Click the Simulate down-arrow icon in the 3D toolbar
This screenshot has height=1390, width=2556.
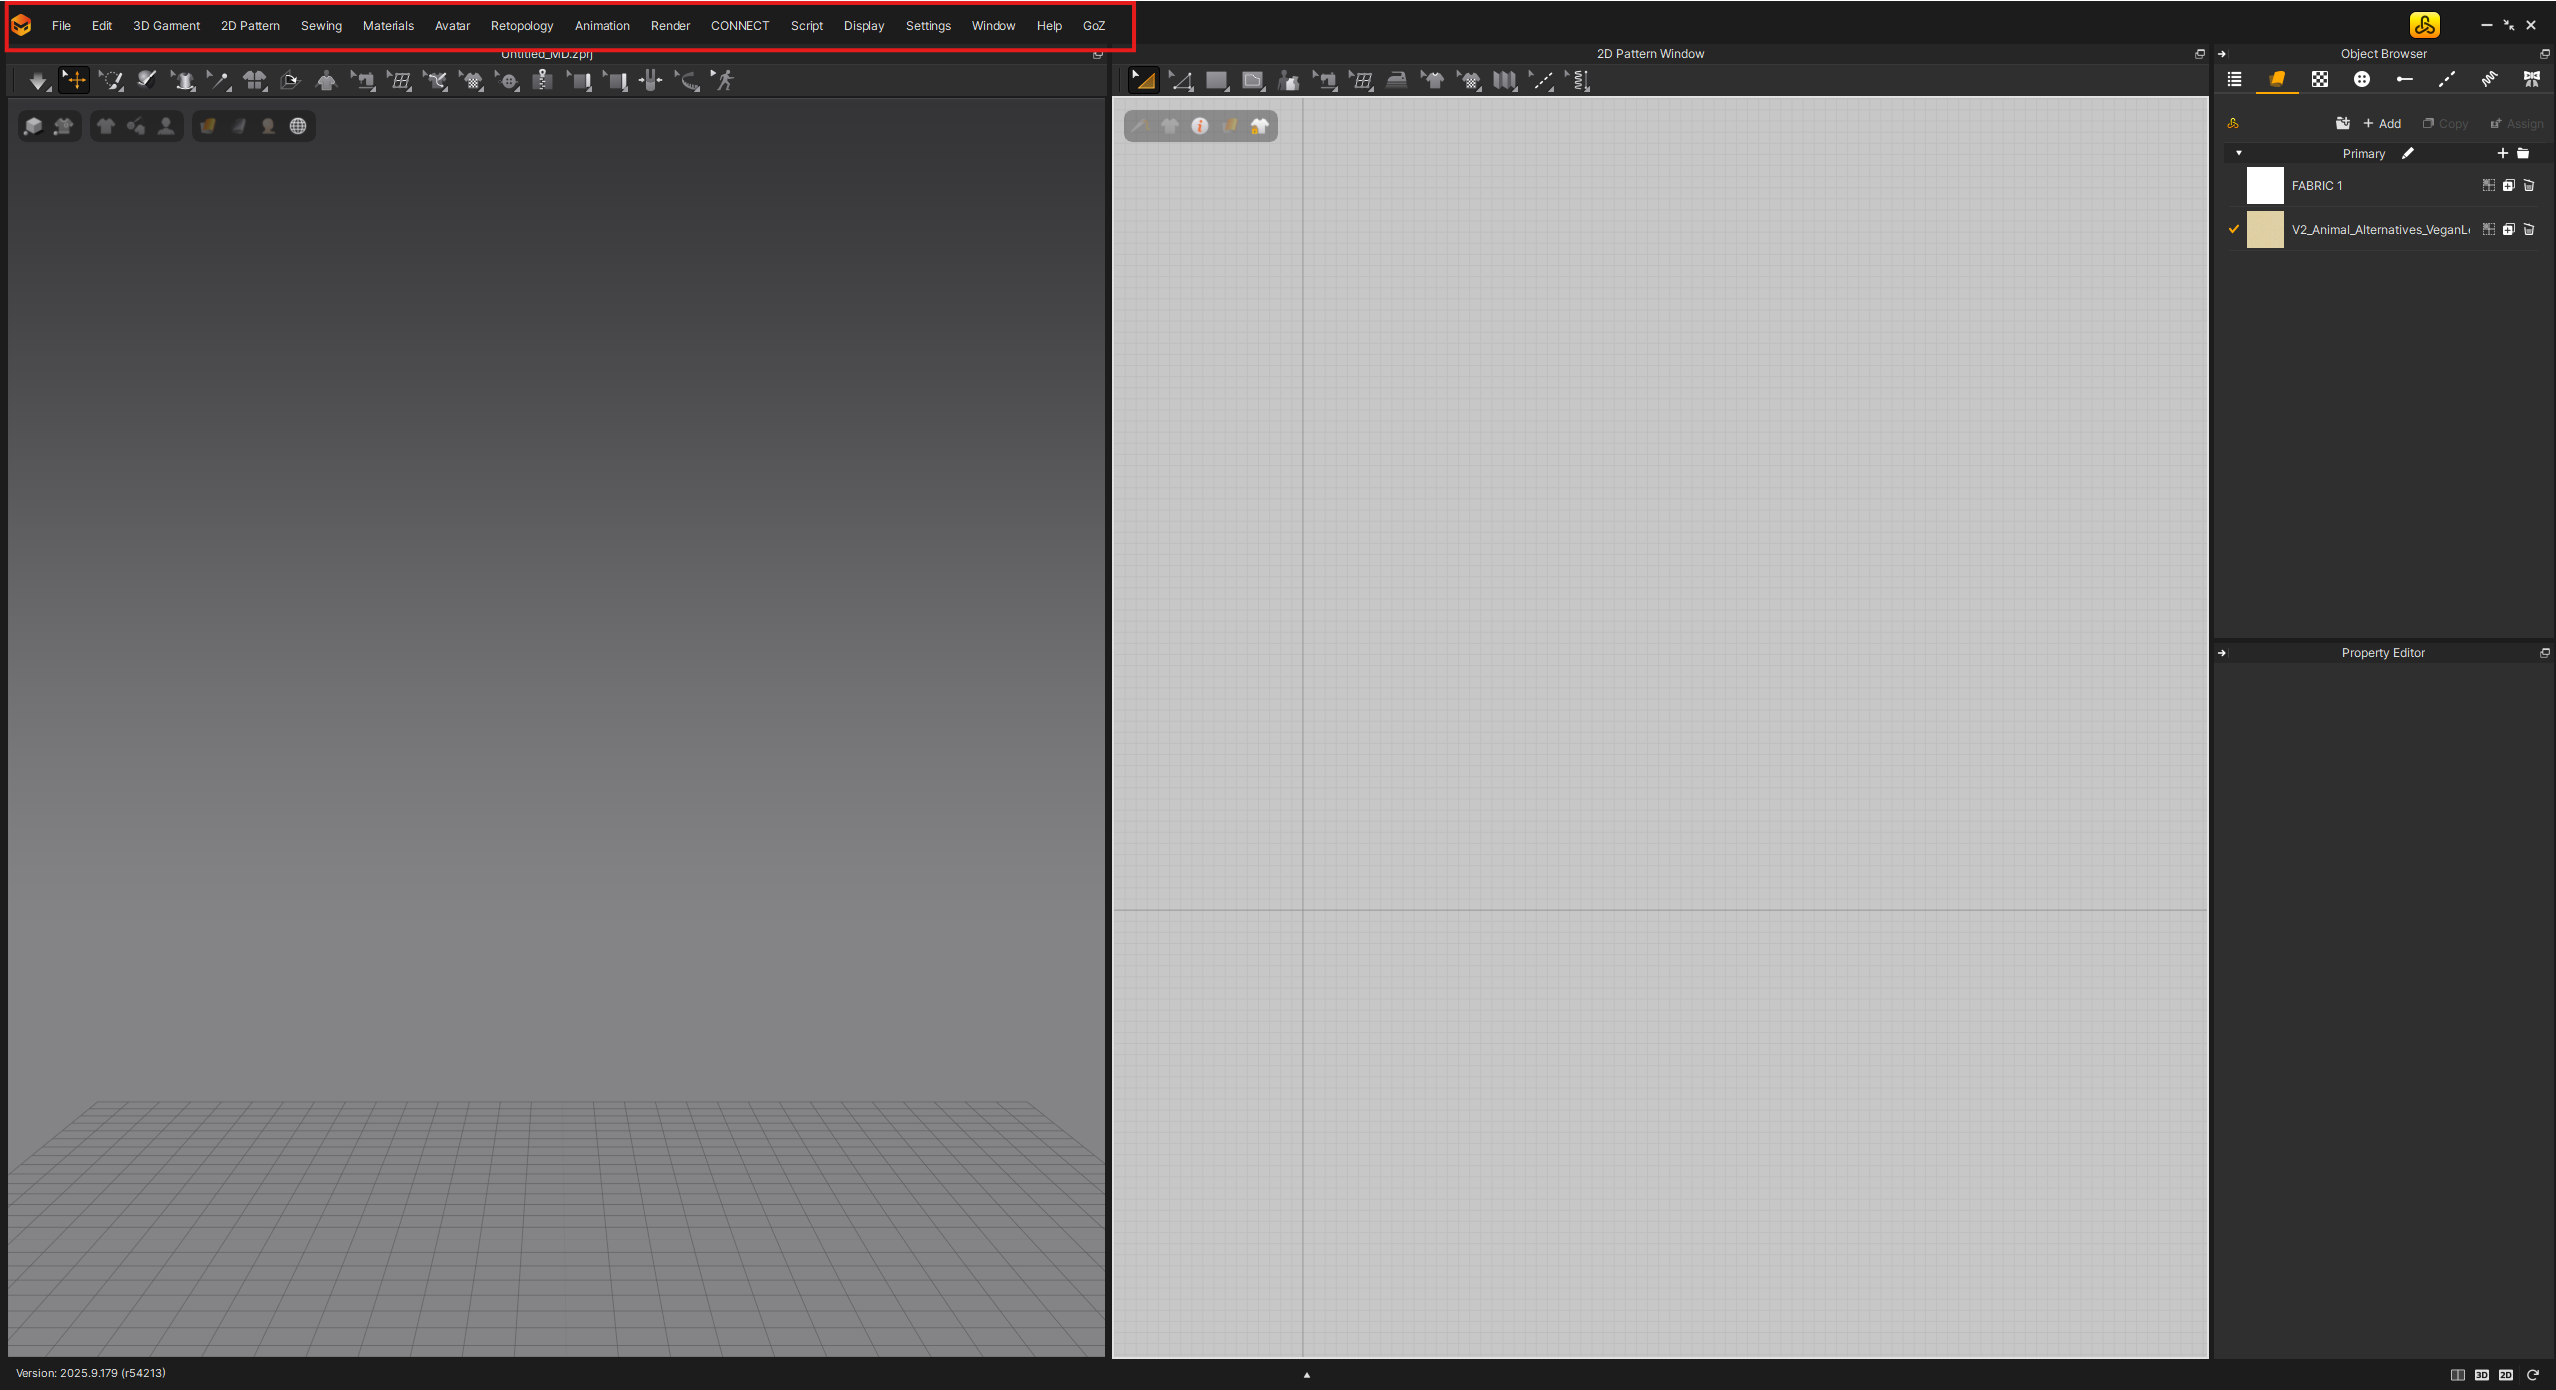click(38, 80)
